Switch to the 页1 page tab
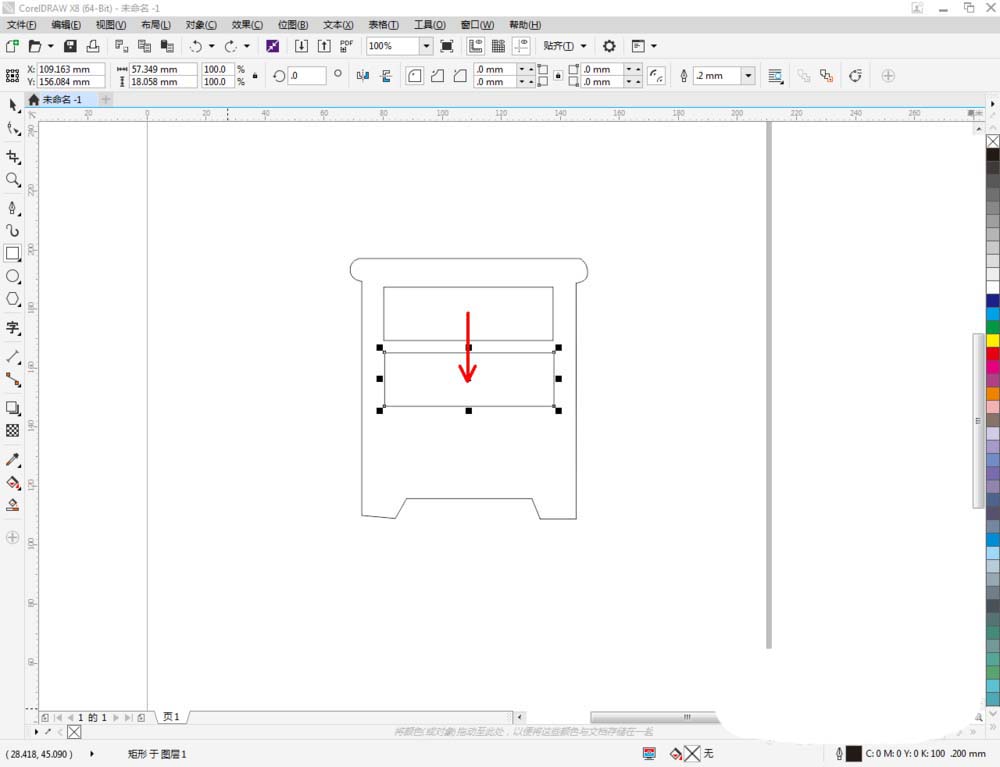This screenshot has width=1000, height=767. pos(171,717)
